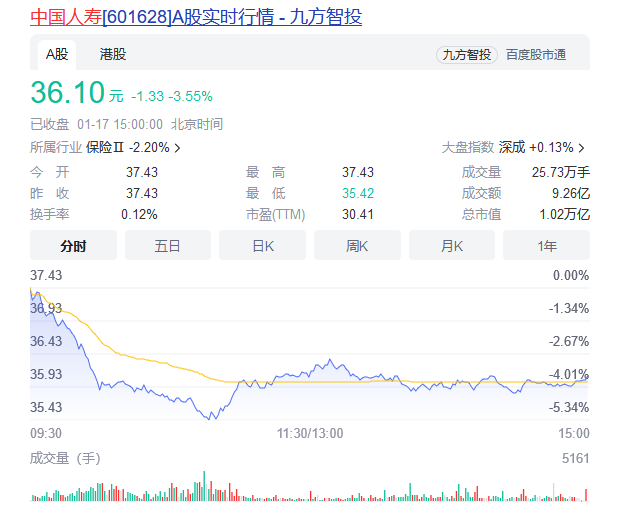
Task: Click the 成交量 (手) volume chart label
Action: click(65, 458)
